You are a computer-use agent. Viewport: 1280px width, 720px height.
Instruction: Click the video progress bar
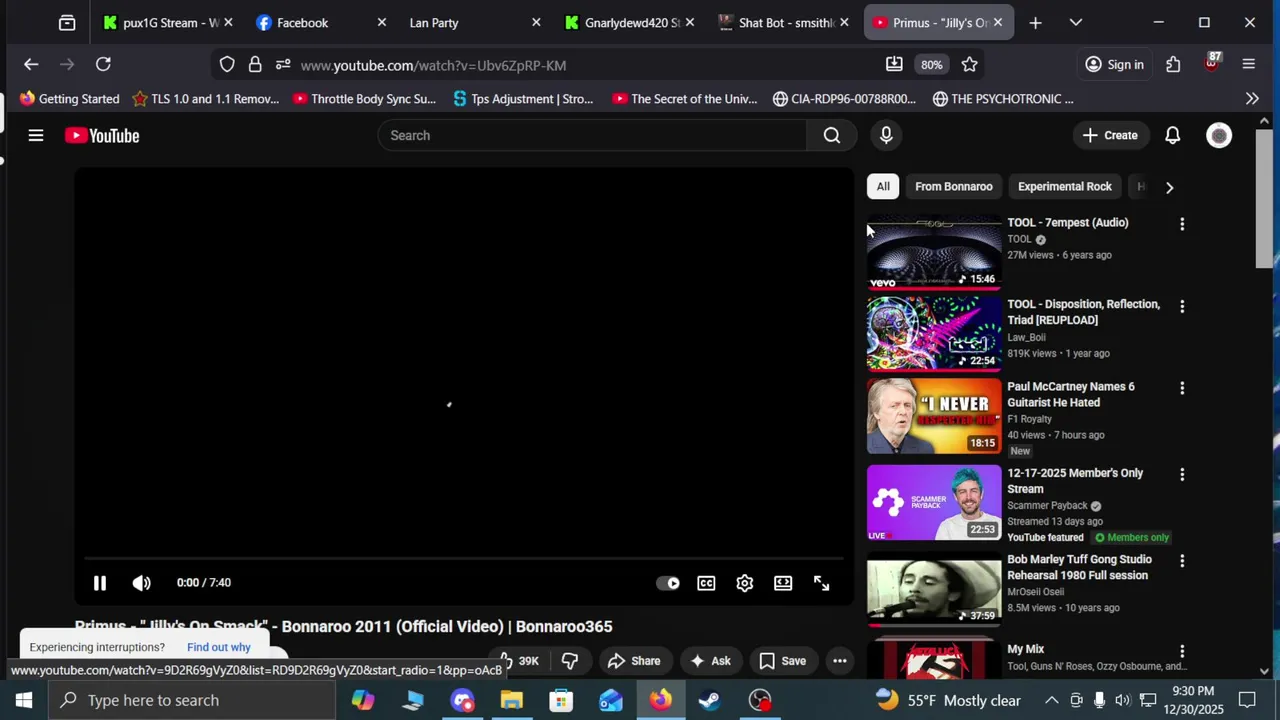click(464, 558)
